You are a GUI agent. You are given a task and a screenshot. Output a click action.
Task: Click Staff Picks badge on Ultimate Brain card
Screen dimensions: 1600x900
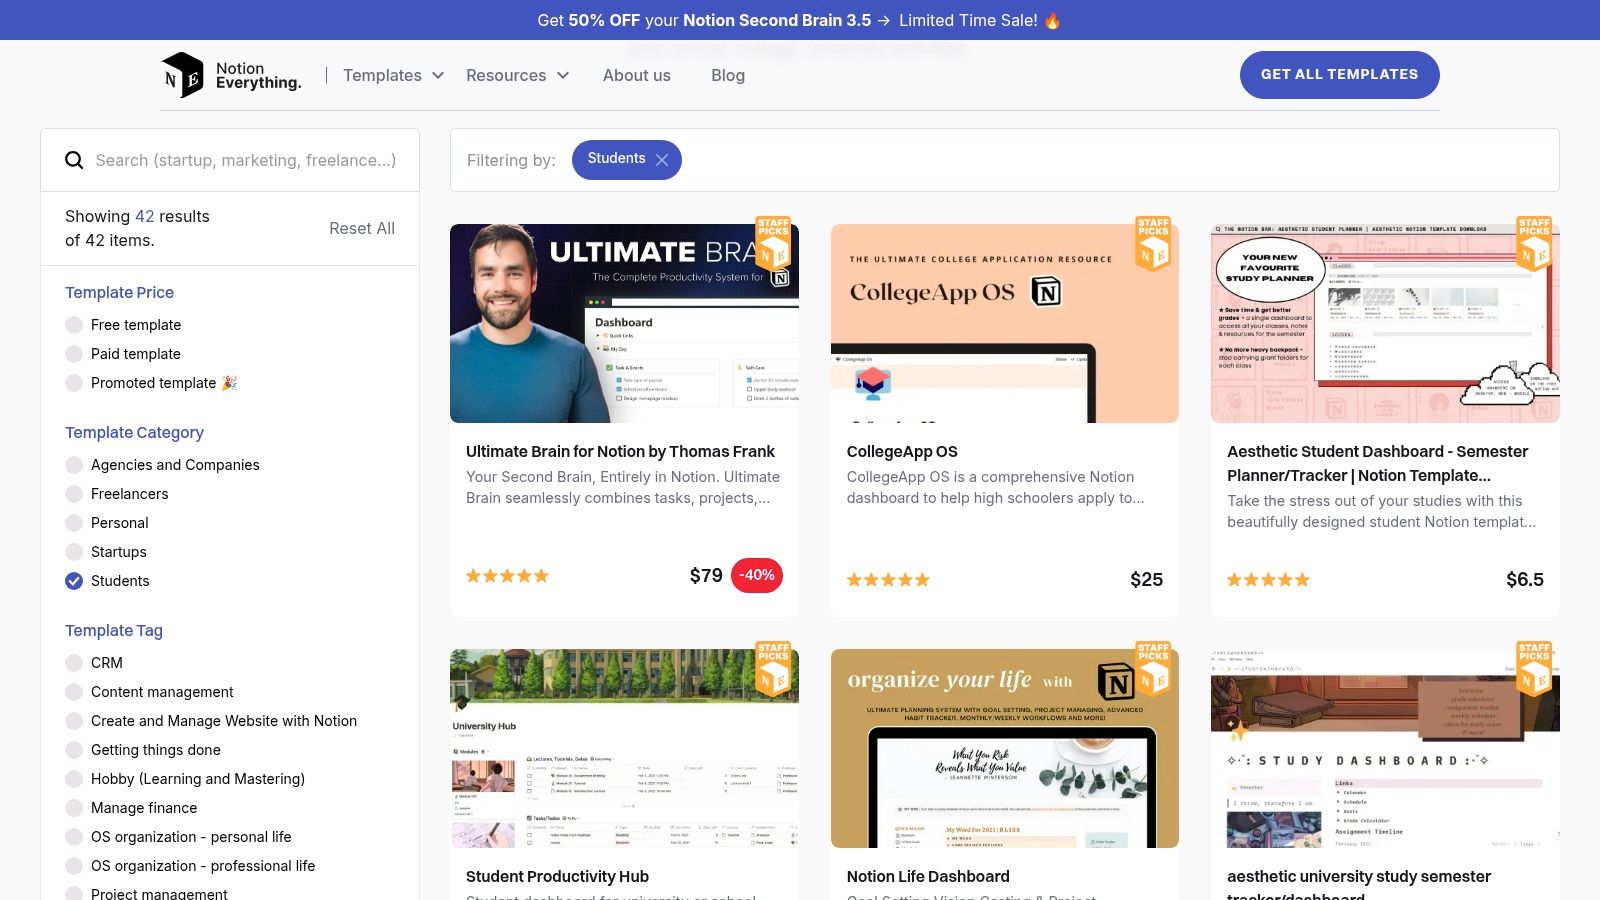(773, 244)
